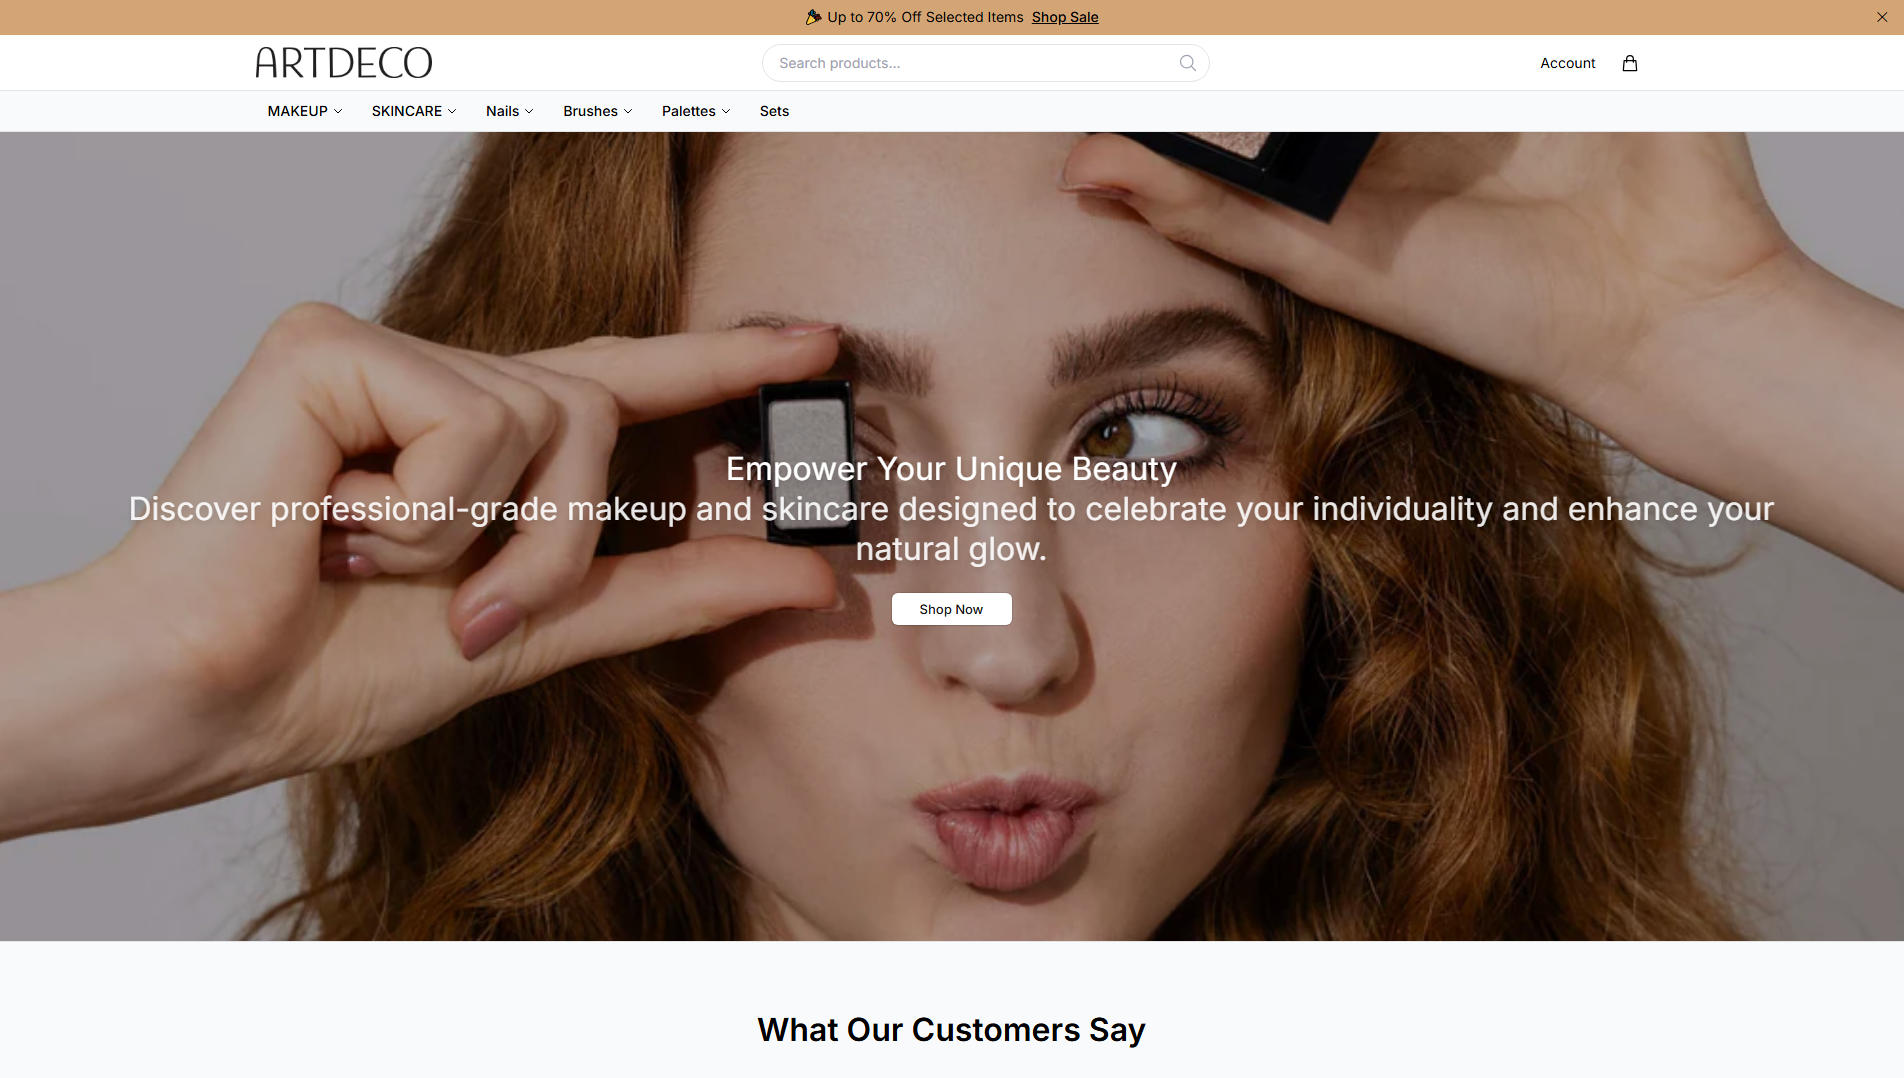The width and height of the screenshot is (1904, 1078).
Task: Expand the MAKEUP dropdown menu
Action: [305, 111]
